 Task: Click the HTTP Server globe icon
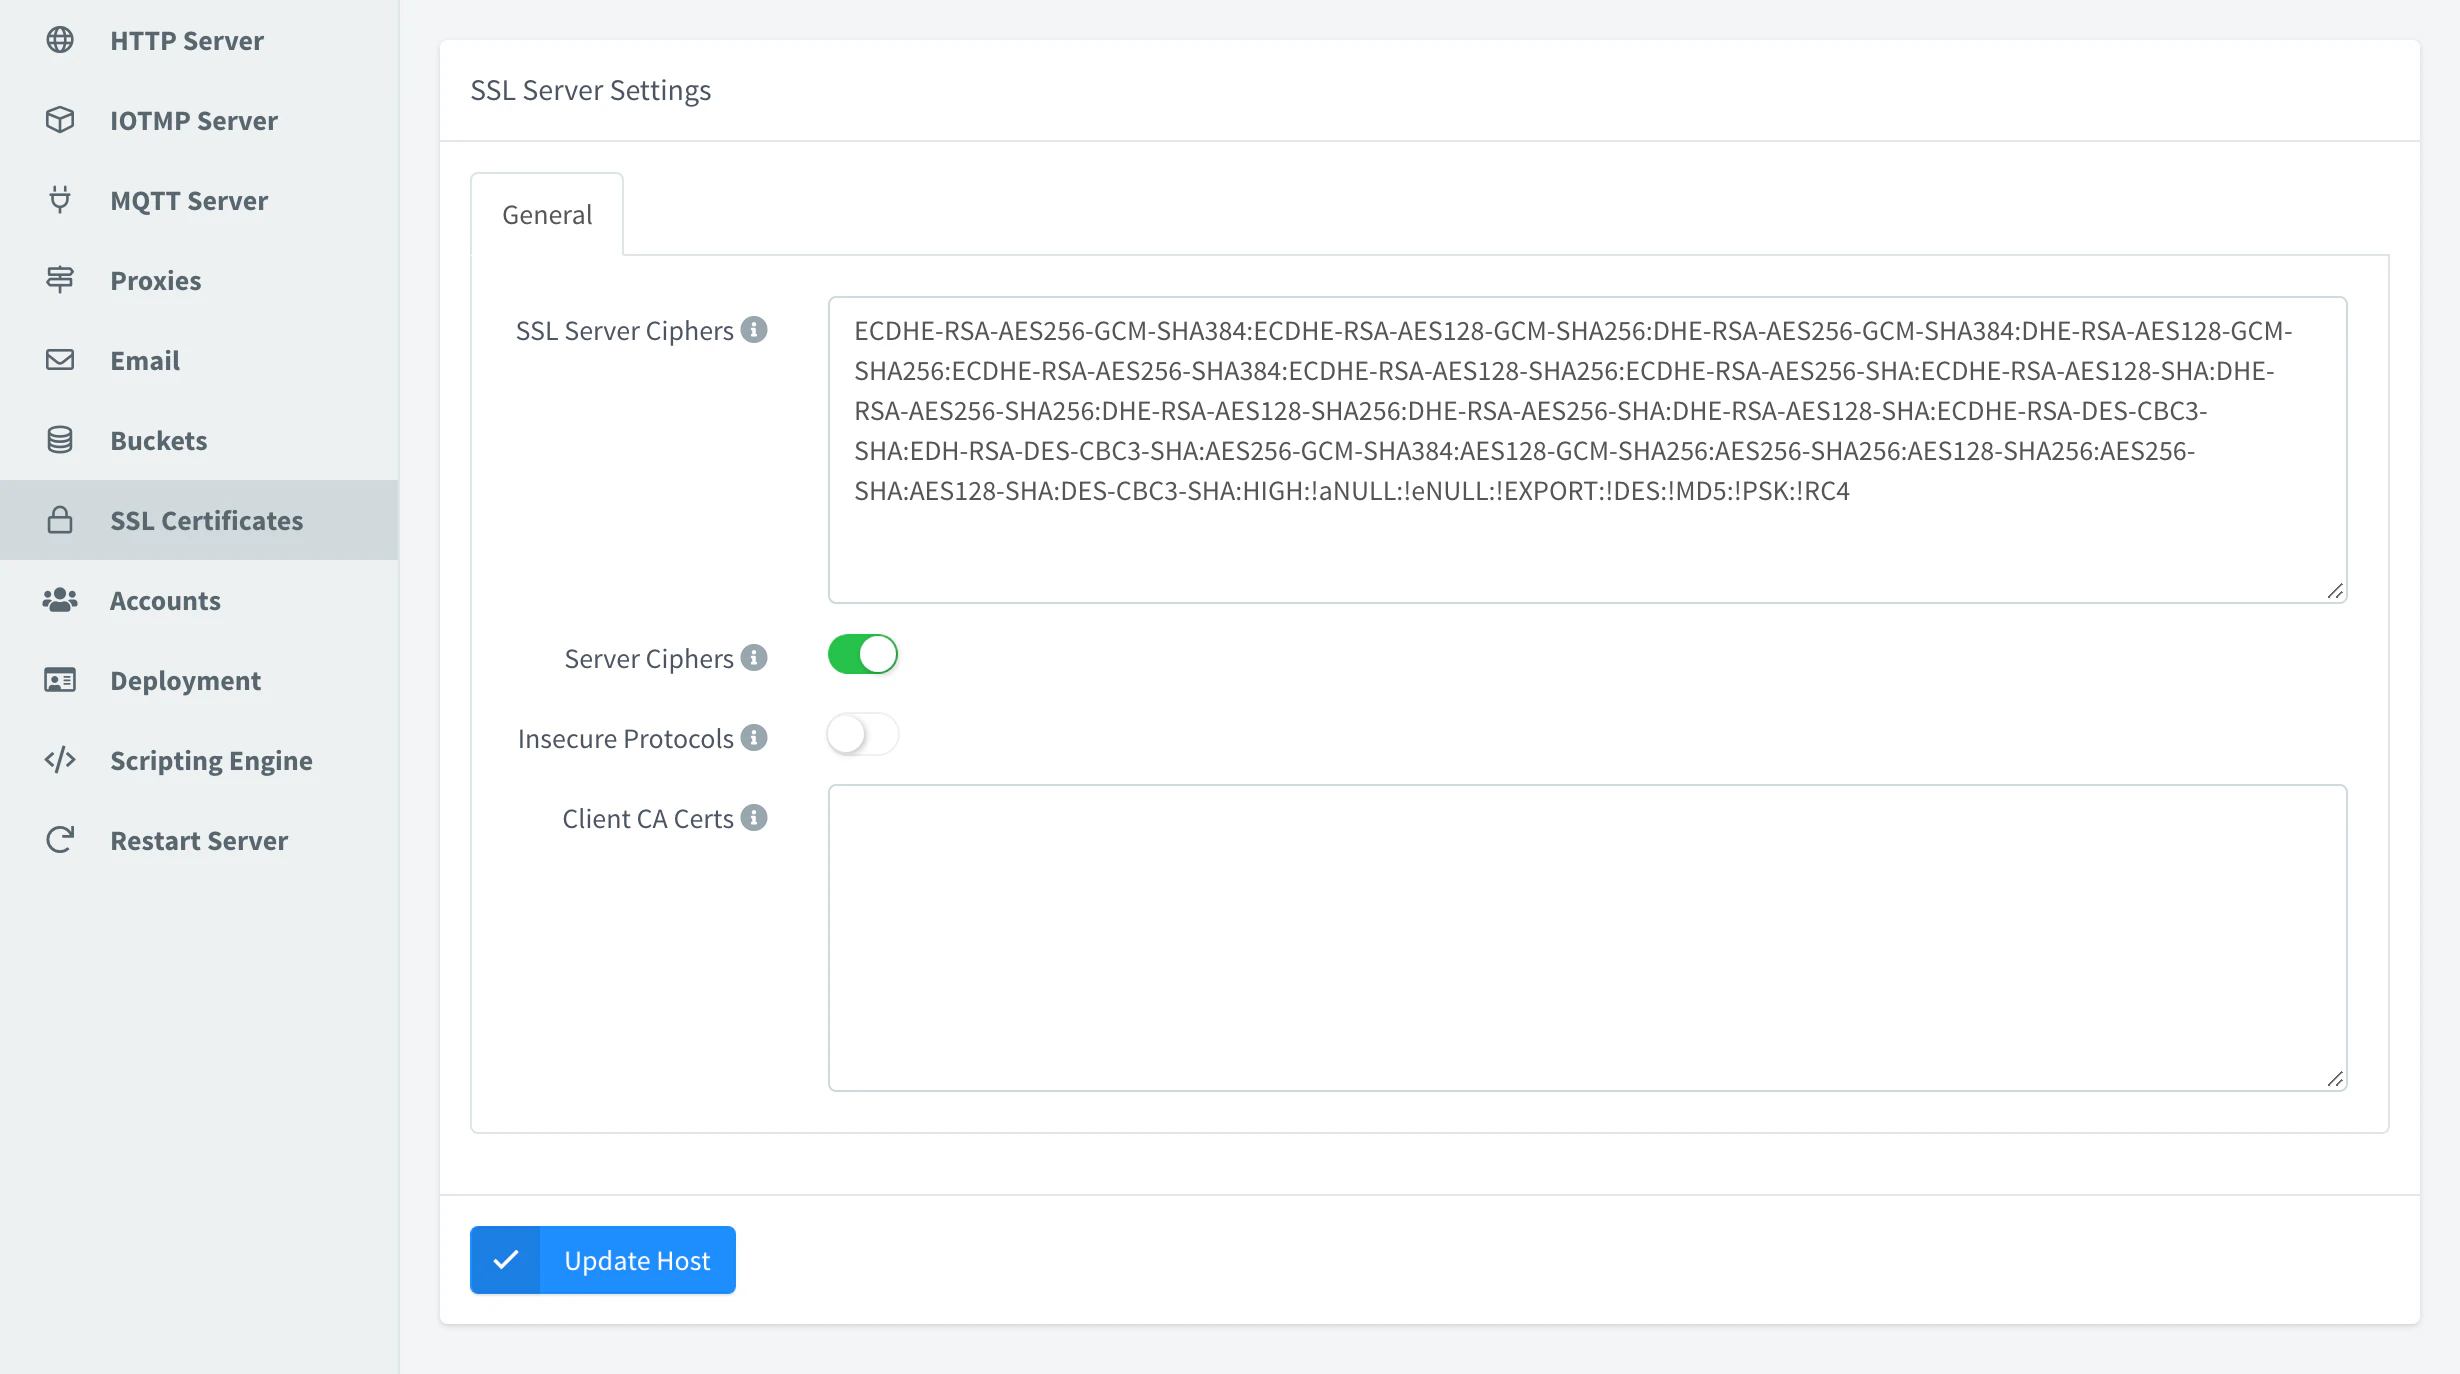60,40
